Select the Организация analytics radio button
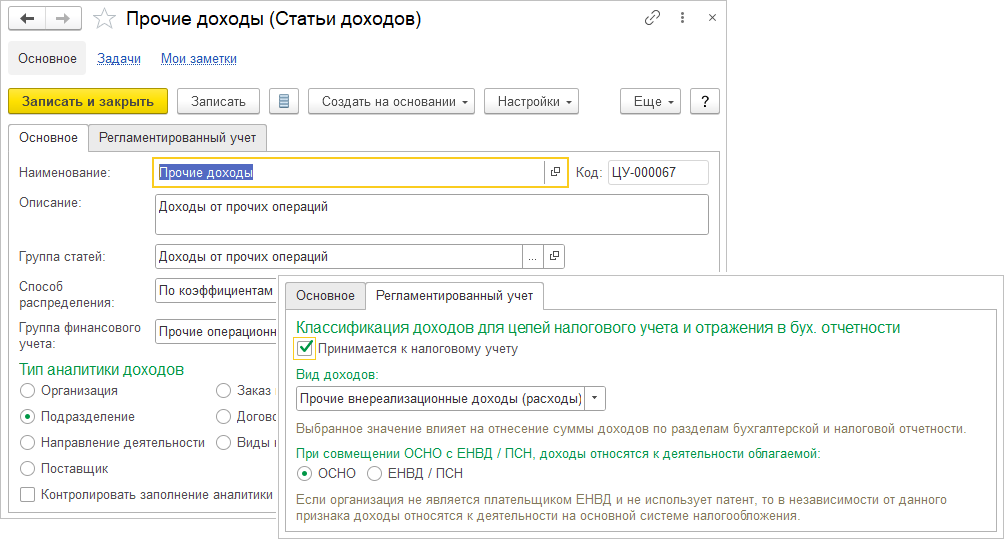 click(27, 390)
